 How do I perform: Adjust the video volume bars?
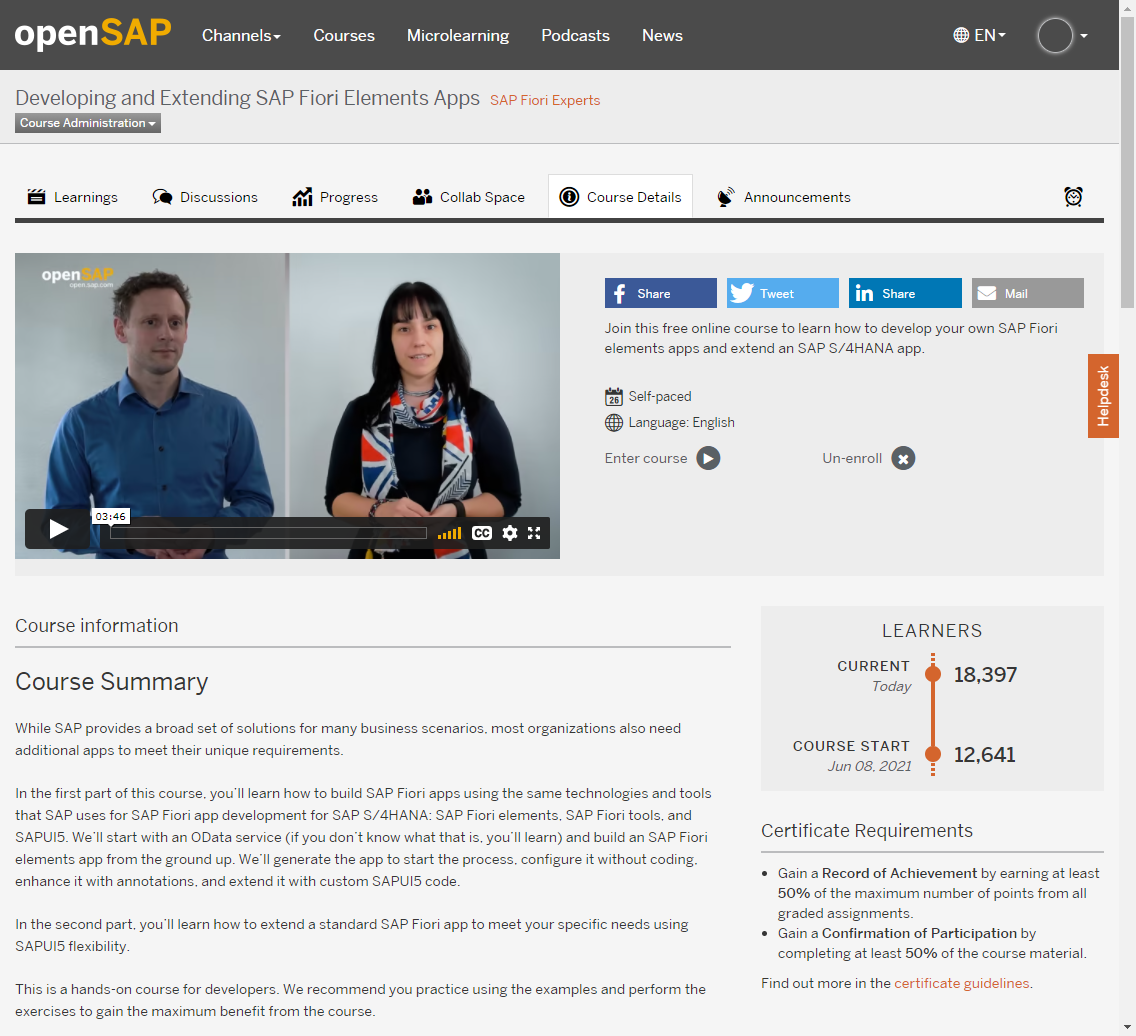(x=449, y=533)
